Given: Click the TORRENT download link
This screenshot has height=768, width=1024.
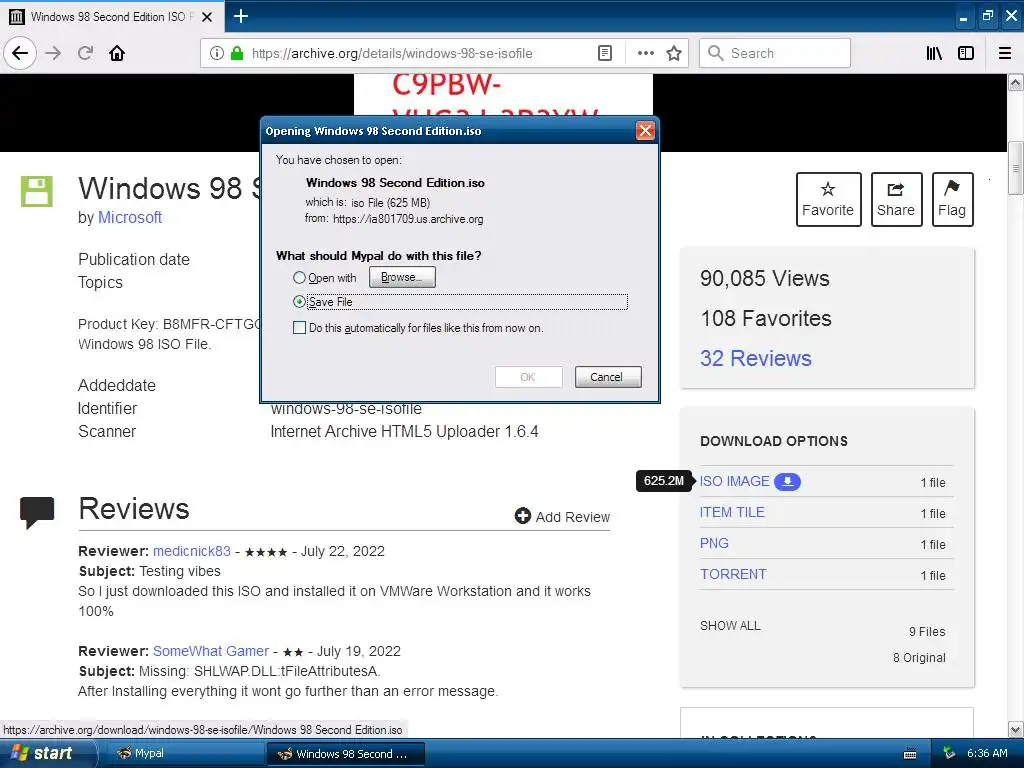Looking at the screenshot, I should click(733, 574).
